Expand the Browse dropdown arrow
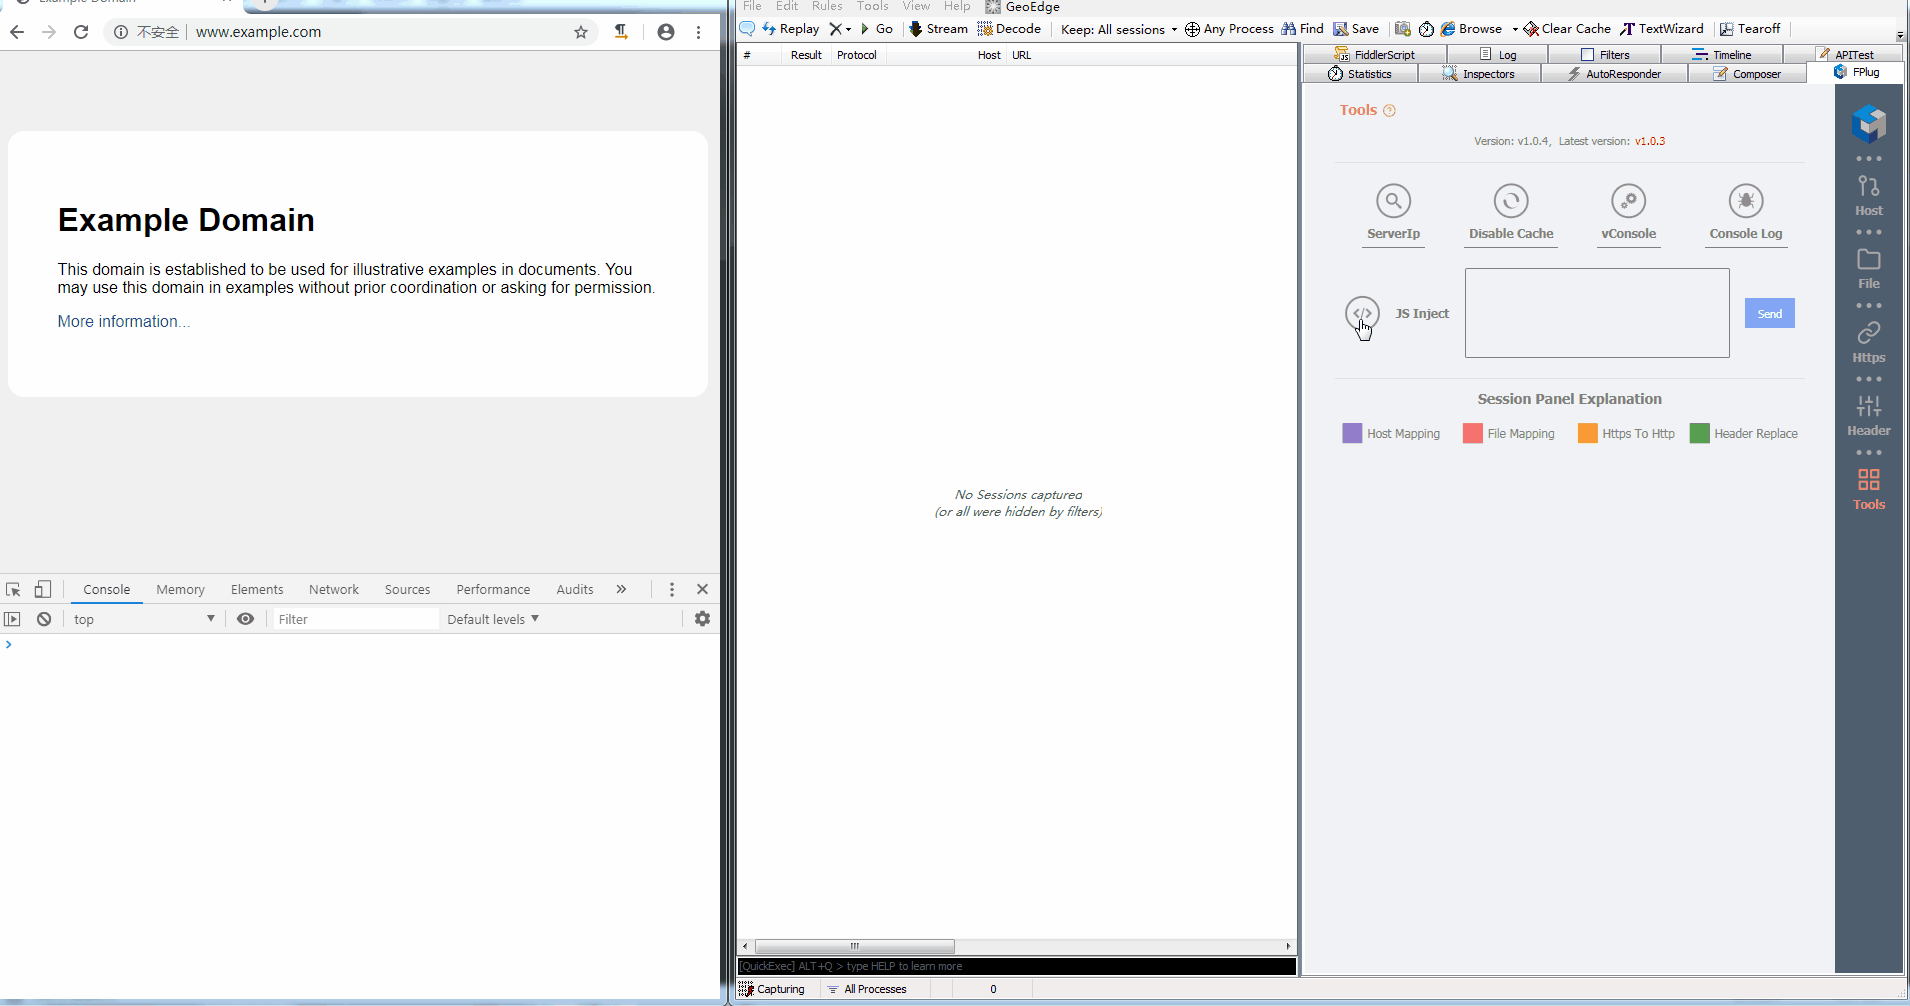The height and width of the screenshot is (1006, 1910). coord(1514,29)
